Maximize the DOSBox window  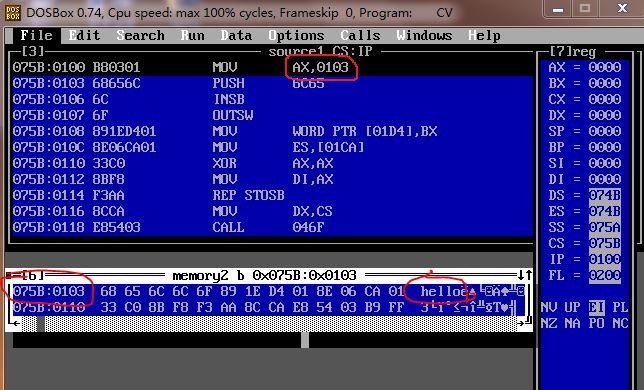[x=585, y=9]
